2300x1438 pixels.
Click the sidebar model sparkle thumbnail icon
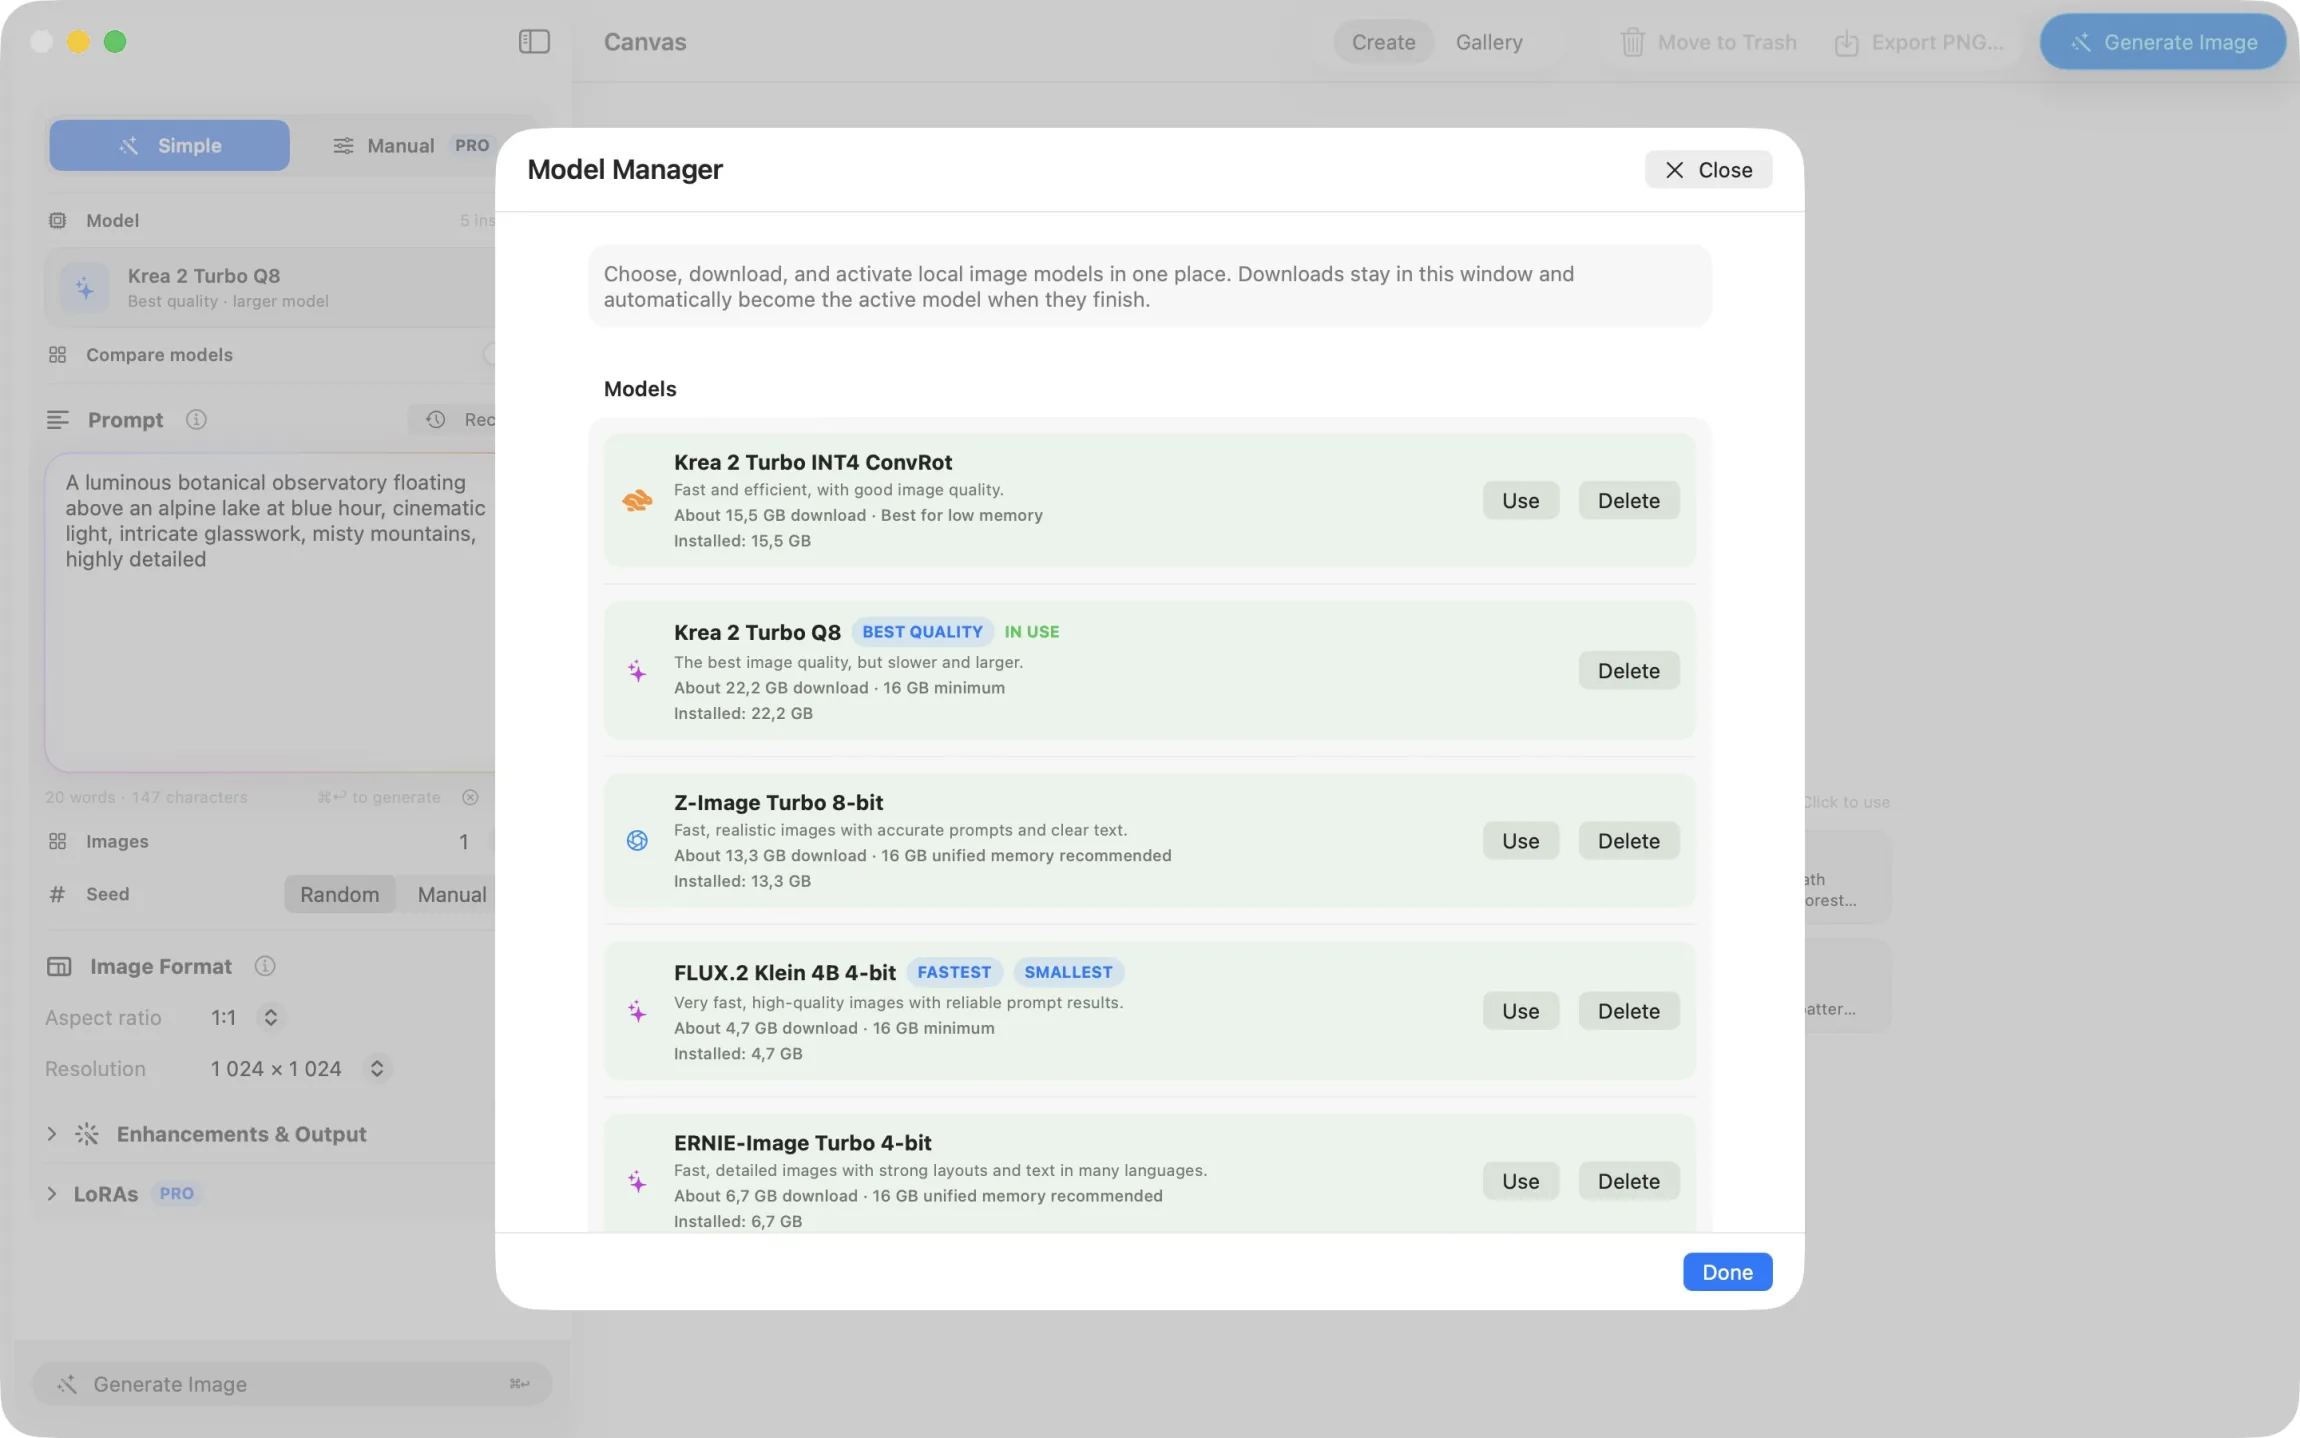85,288
